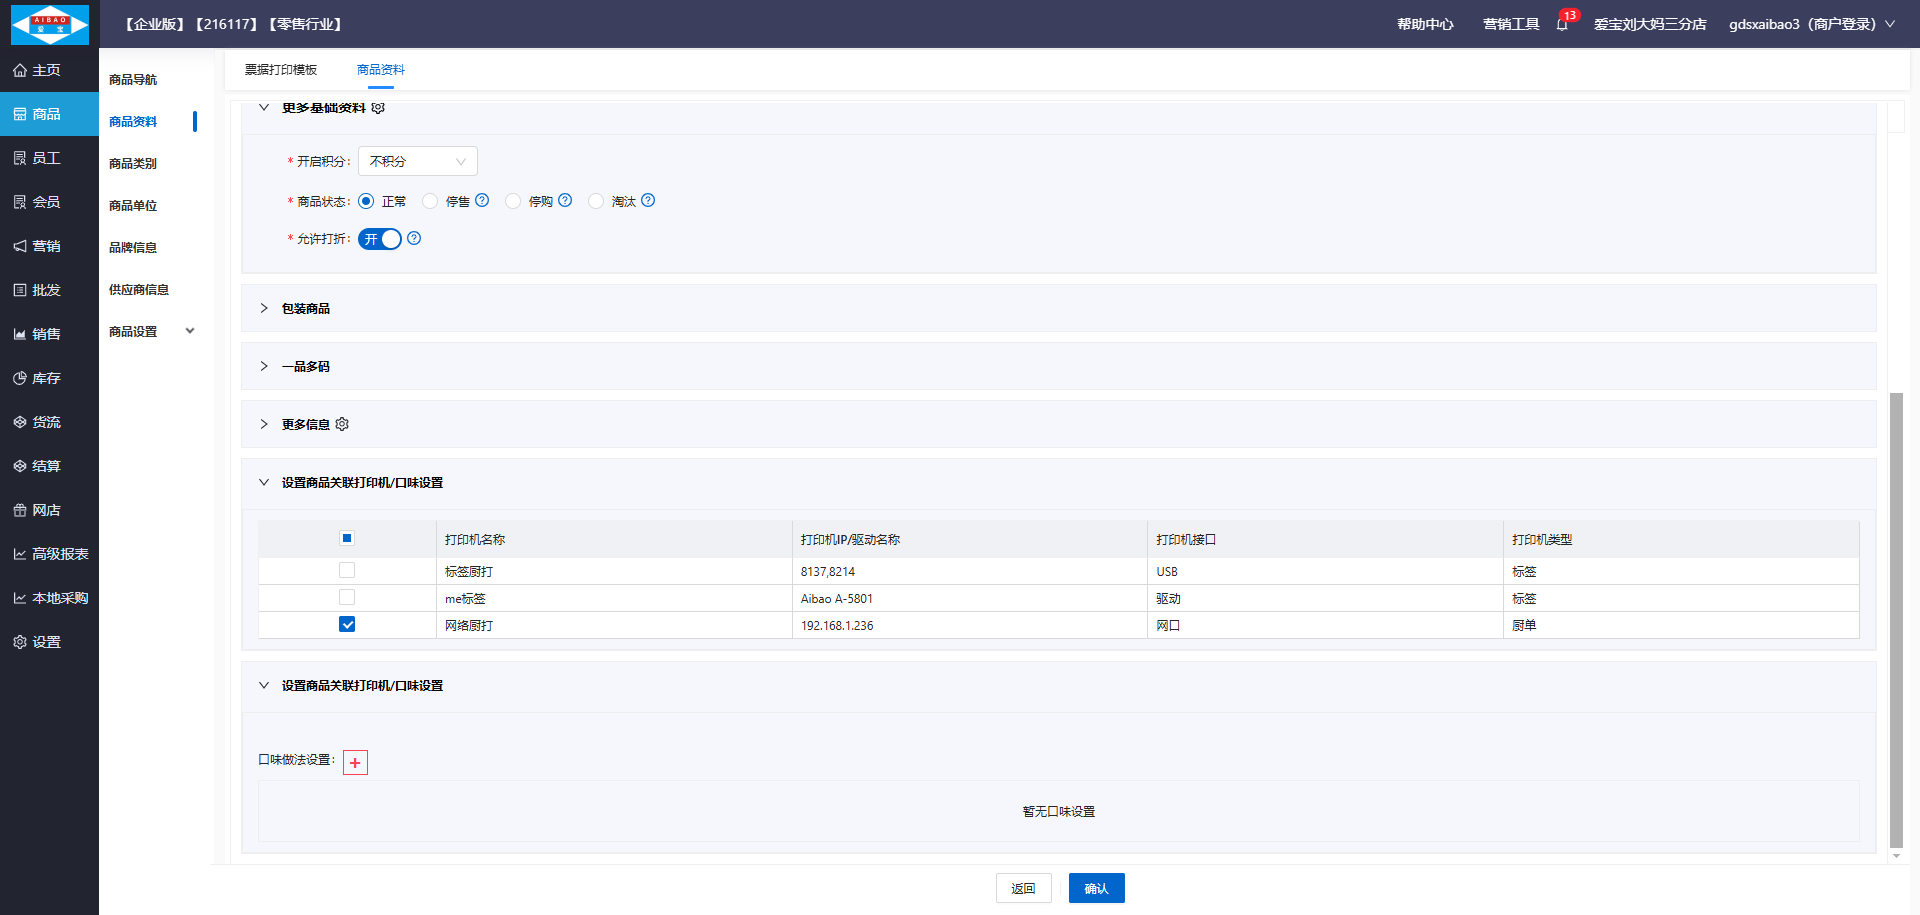Toggle the 允许打折 switch off
1920x915 pixels.
click(x=380, y=239)
